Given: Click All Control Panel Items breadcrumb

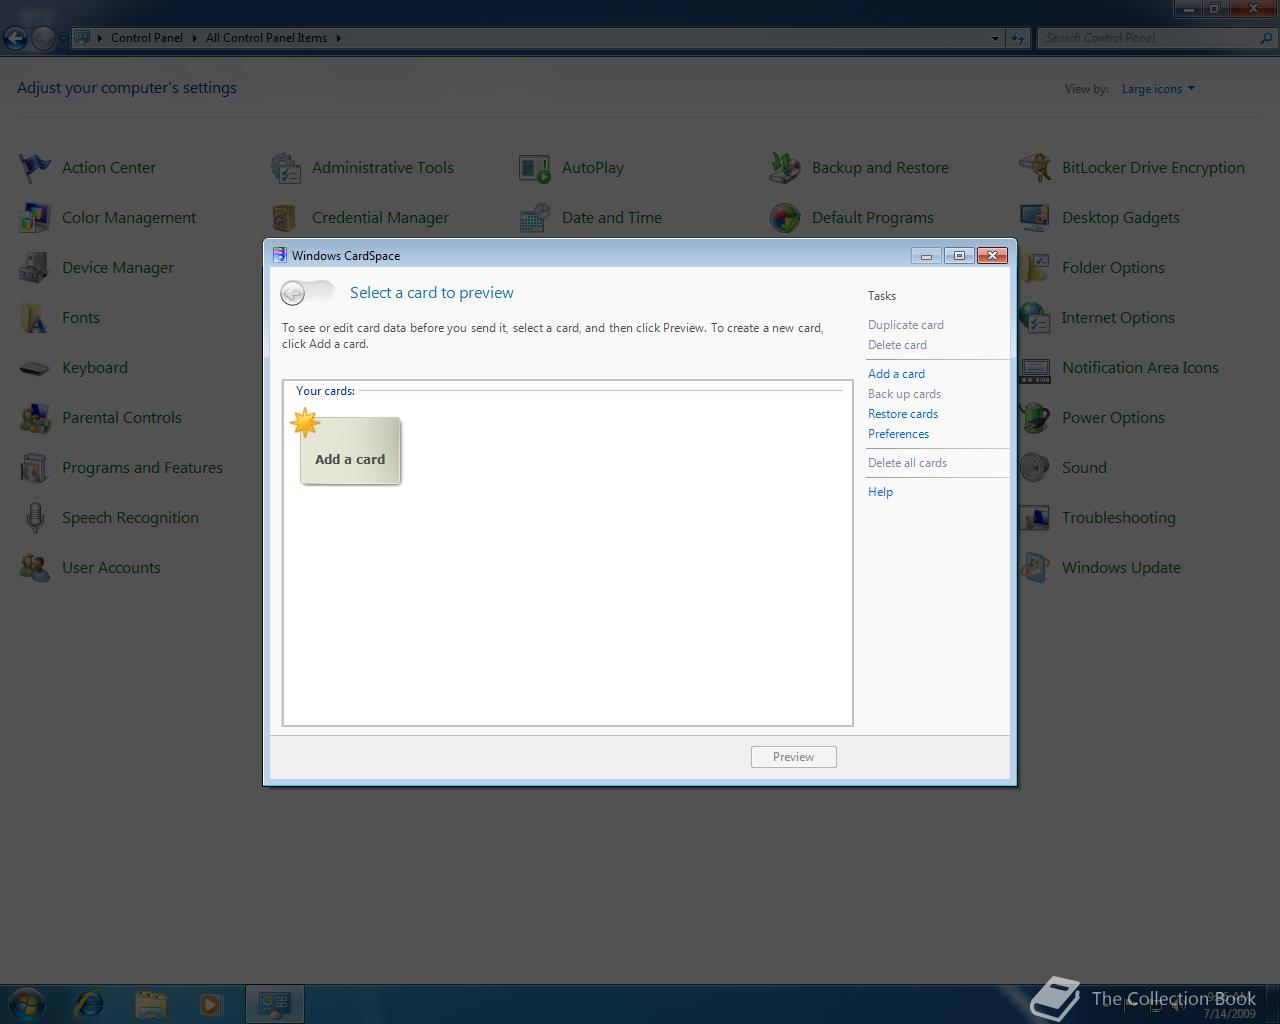Looking at the screenshot, I should 266,38.
